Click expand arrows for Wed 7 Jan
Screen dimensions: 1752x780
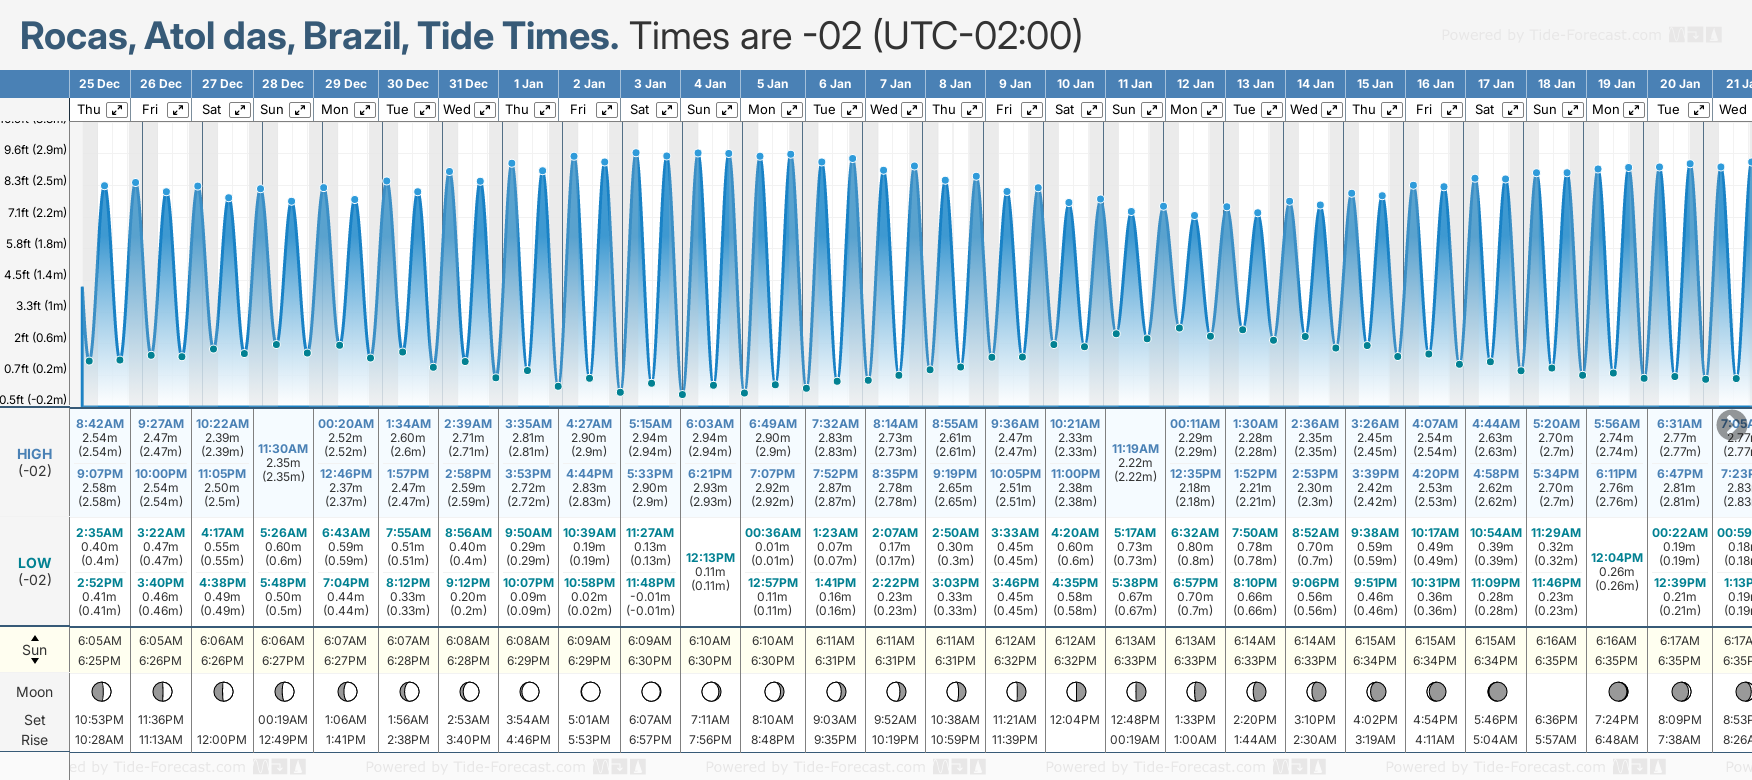911,110
